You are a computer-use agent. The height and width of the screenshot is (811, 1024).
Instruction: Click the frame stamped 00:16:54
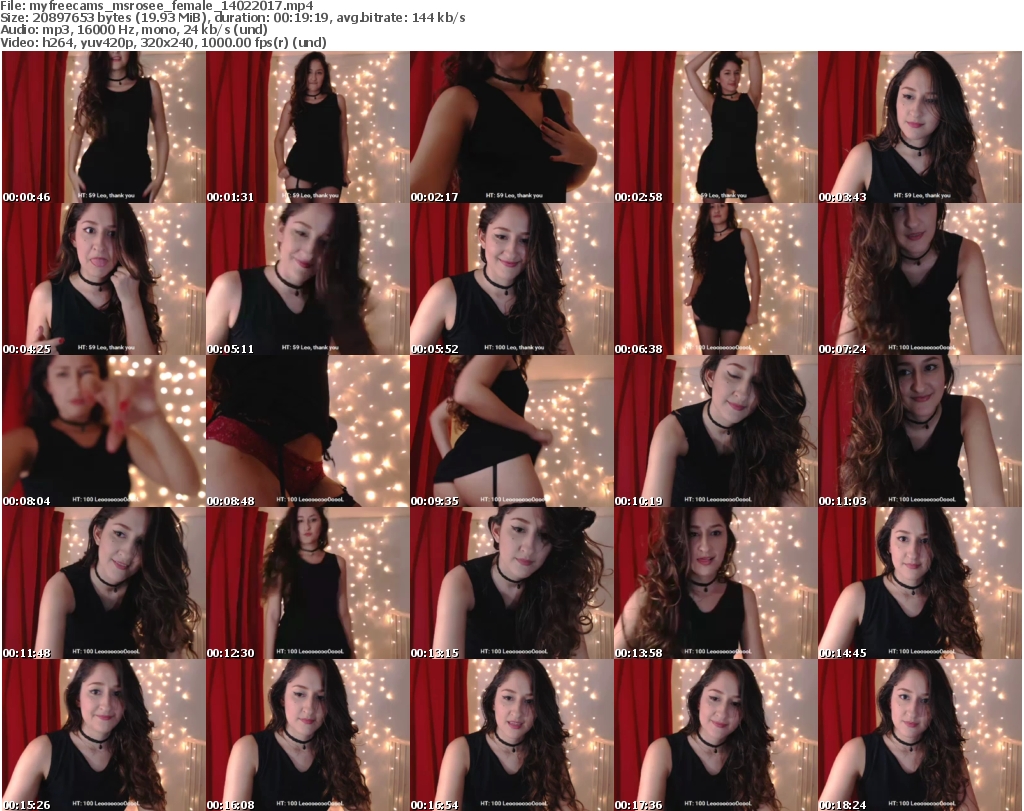tap(512, 735)
